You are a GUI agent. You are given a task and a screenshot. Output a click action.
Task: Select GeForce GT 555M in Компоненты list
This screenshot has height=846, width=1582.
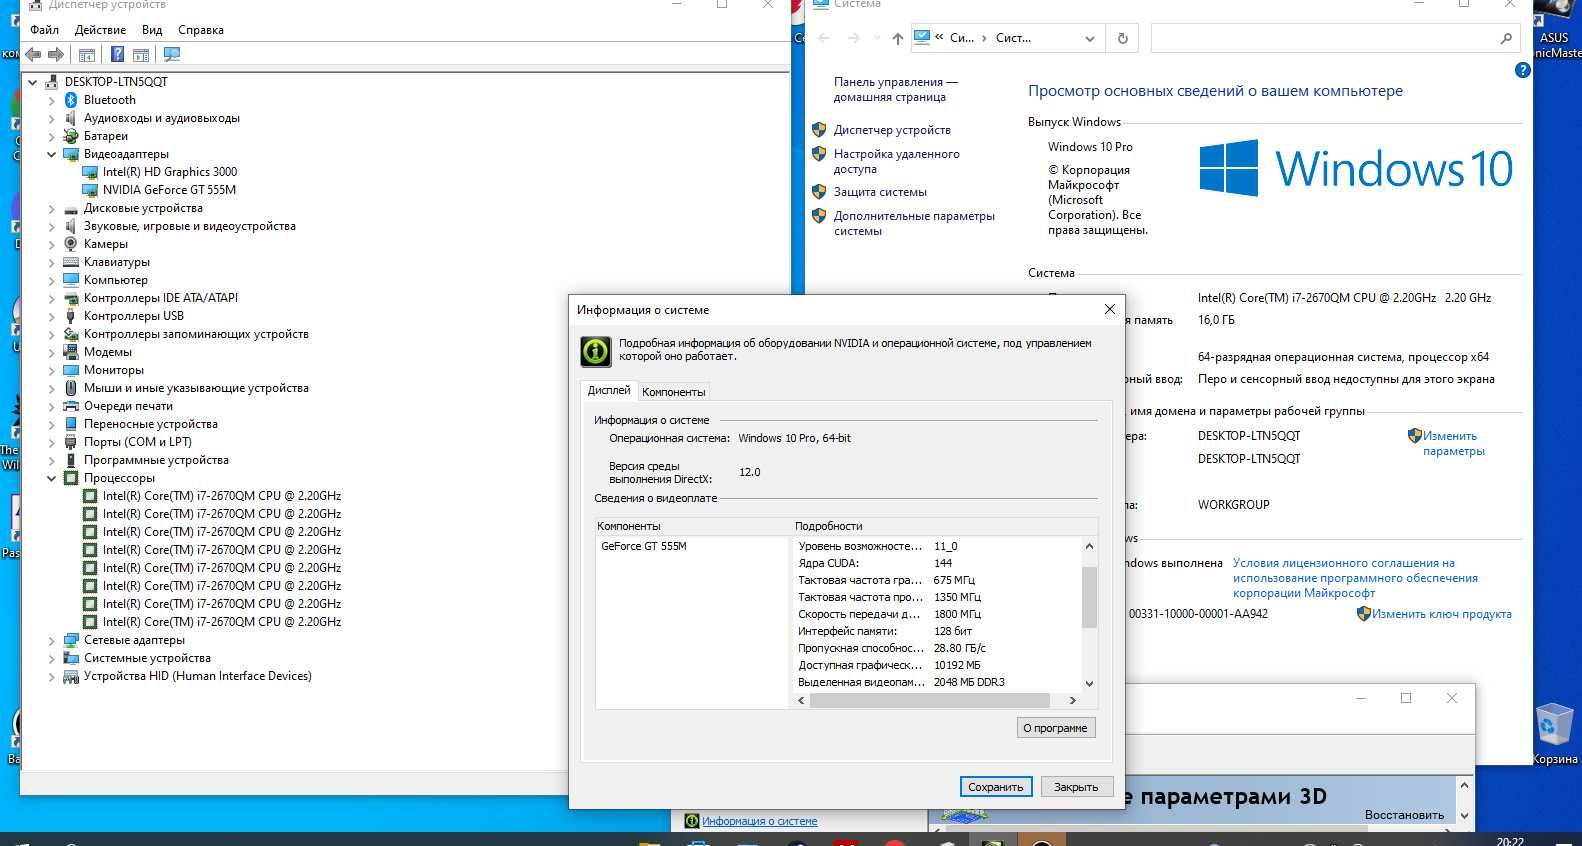644,546
